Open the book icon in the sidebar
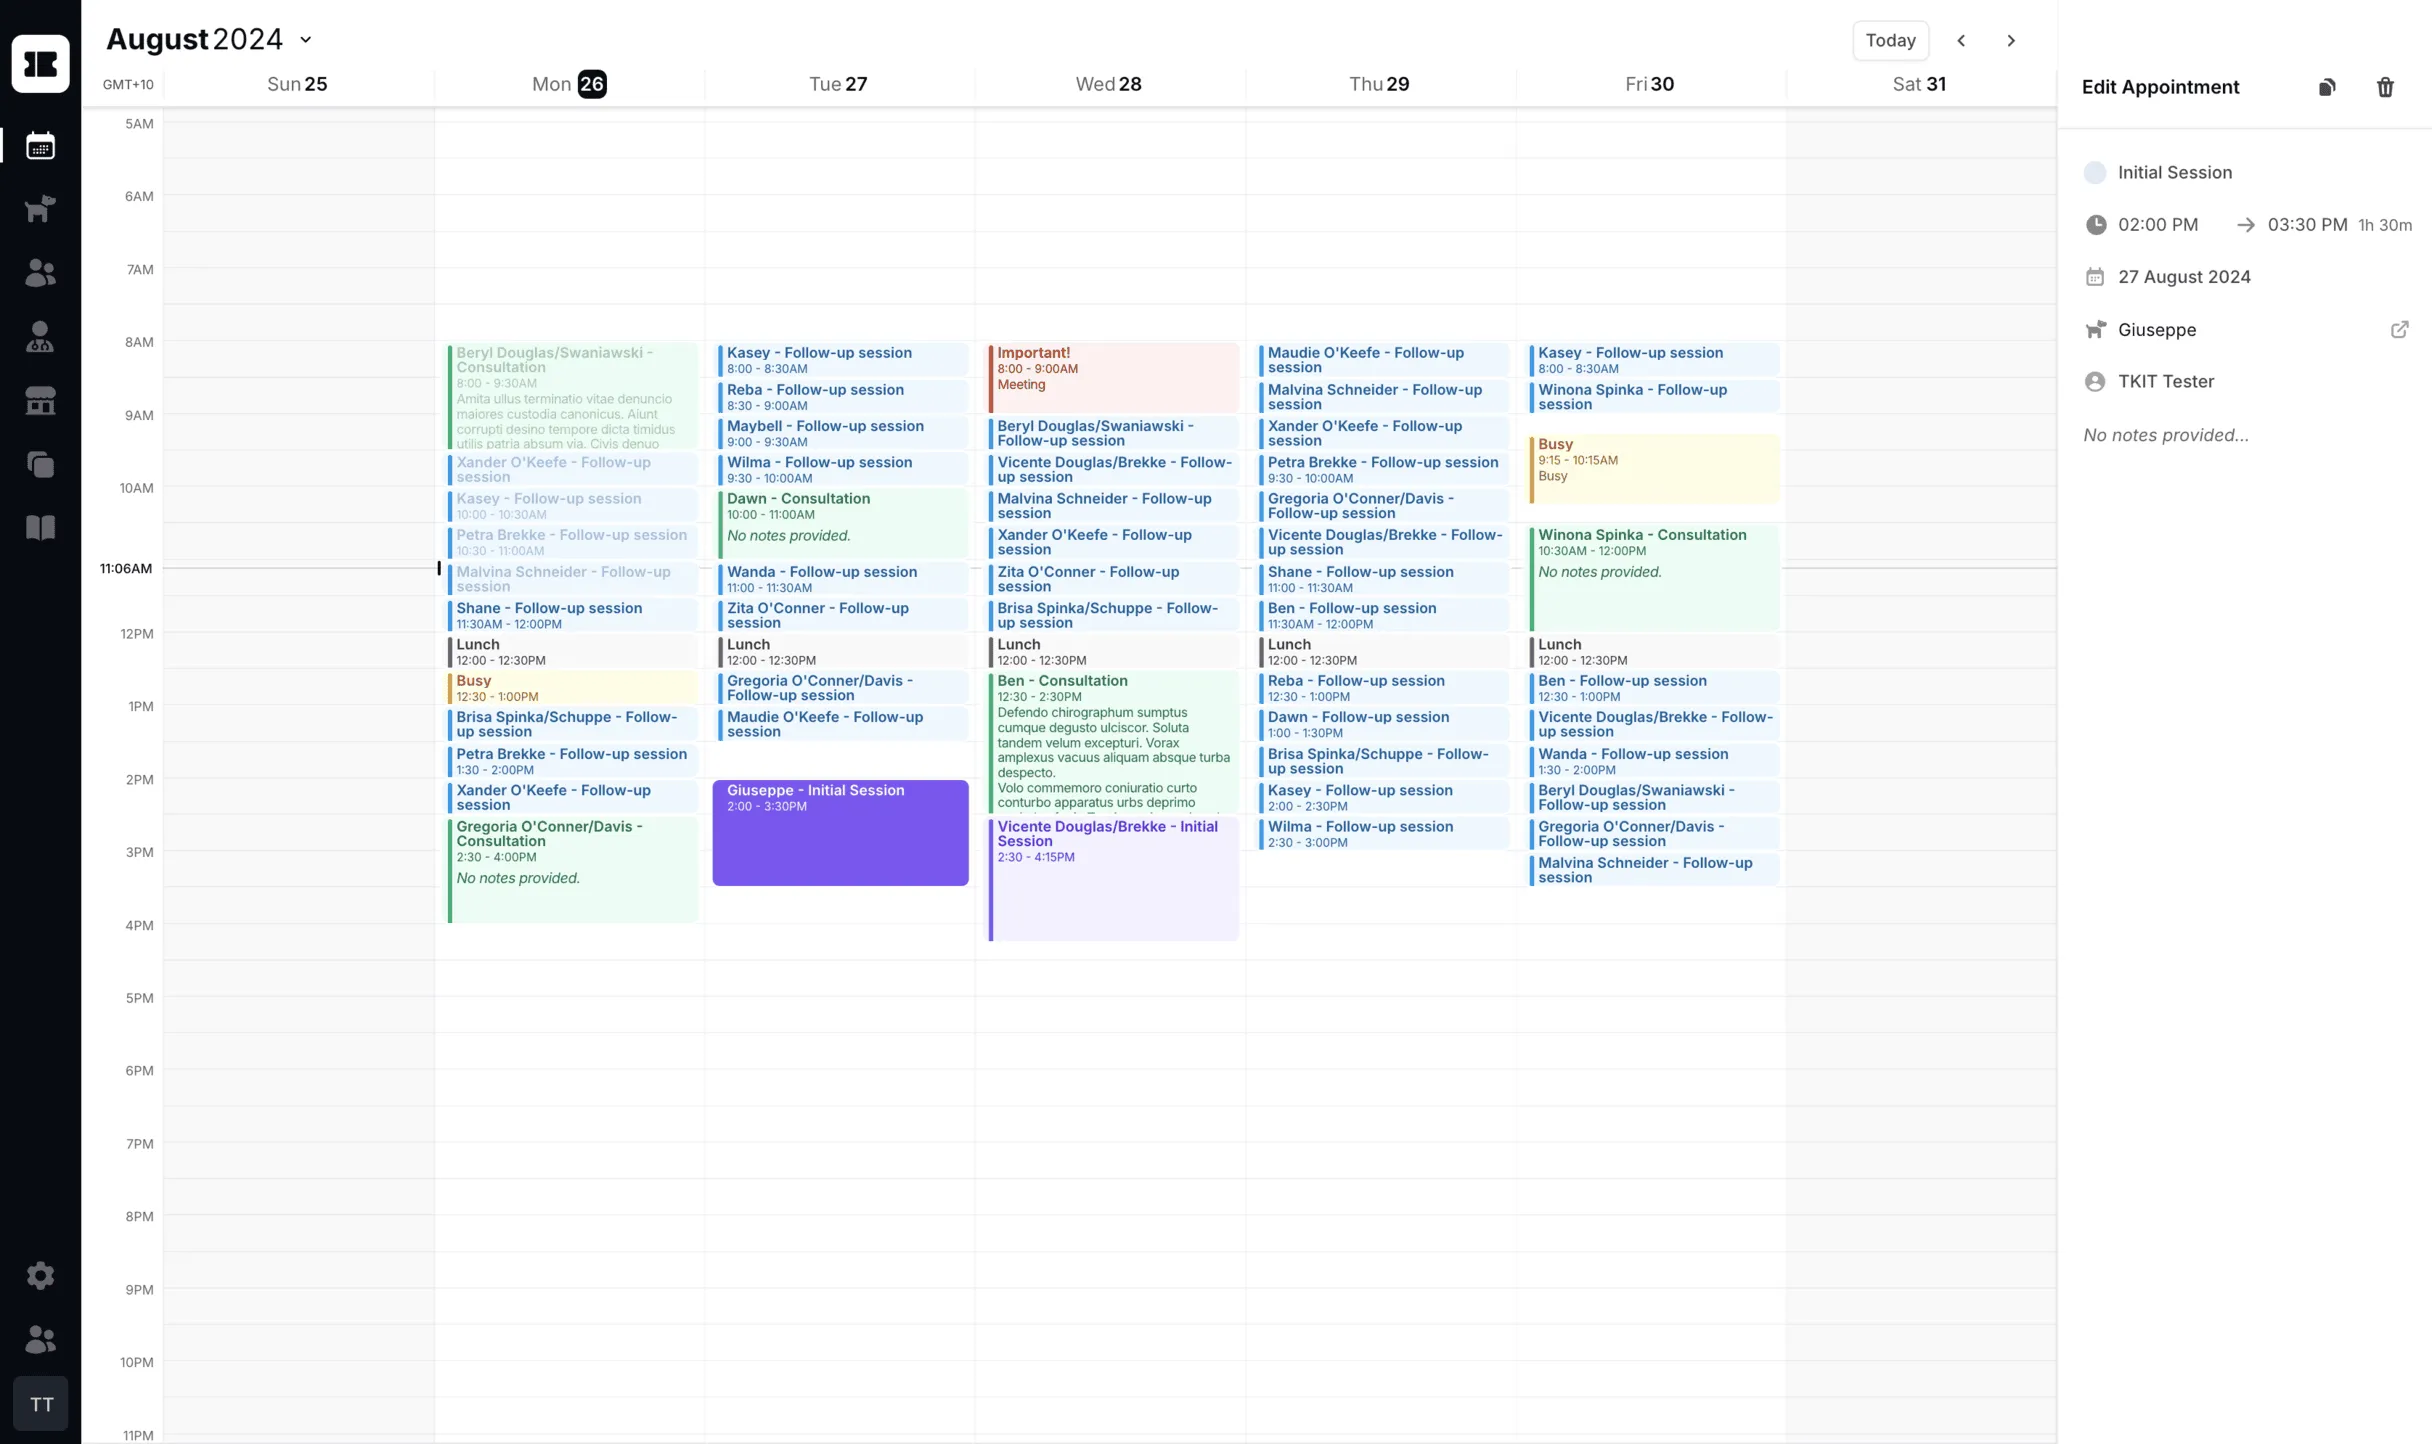 tap(40, 527)
